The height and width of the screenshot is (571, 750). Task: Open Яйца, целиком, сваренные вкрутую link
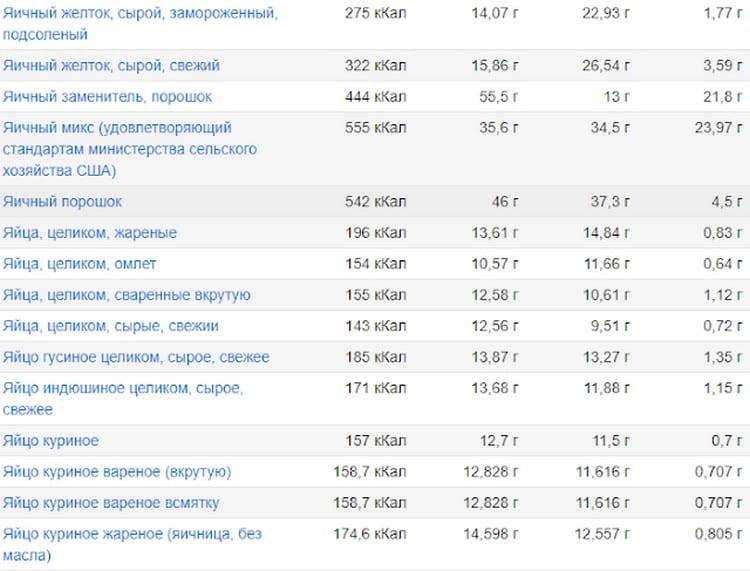click(127, 295)
